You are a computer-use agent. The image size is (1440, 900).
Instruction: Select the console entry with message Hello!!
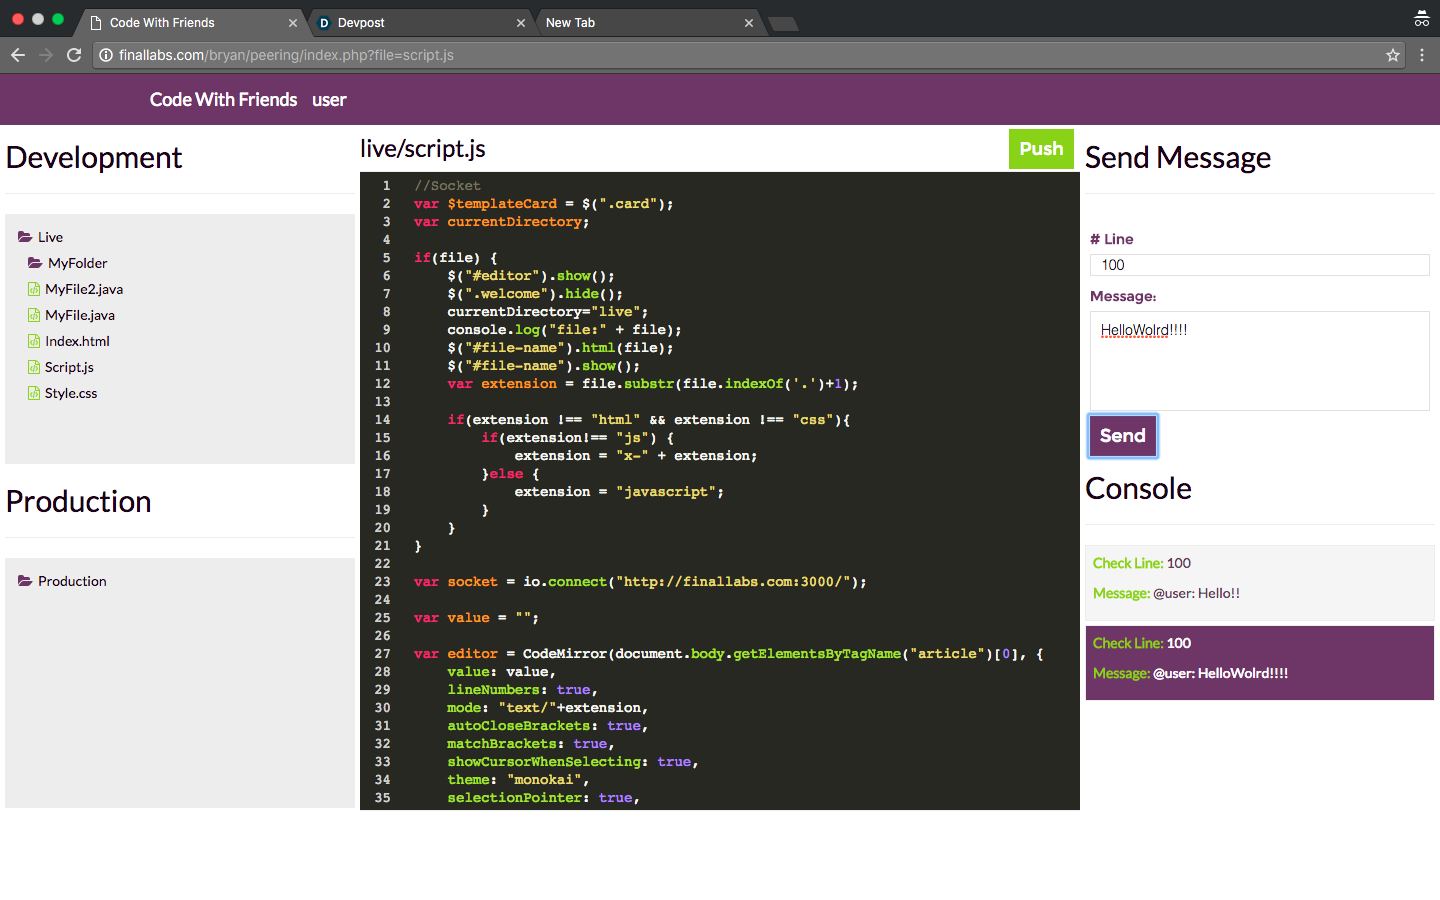[x=1260, y=583]
